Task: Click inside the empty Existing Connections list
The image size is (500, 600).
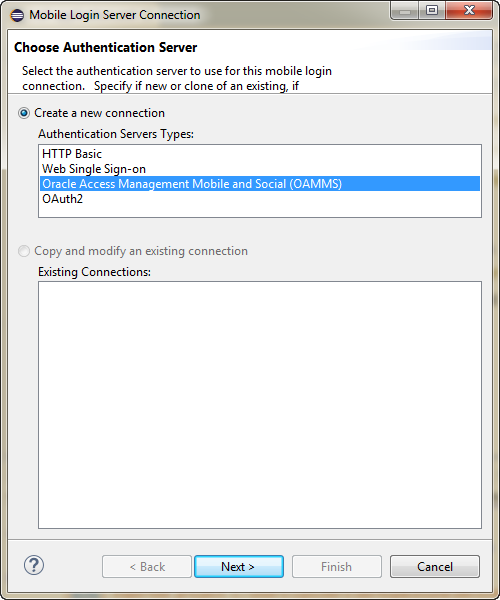Action: (260, 405)
